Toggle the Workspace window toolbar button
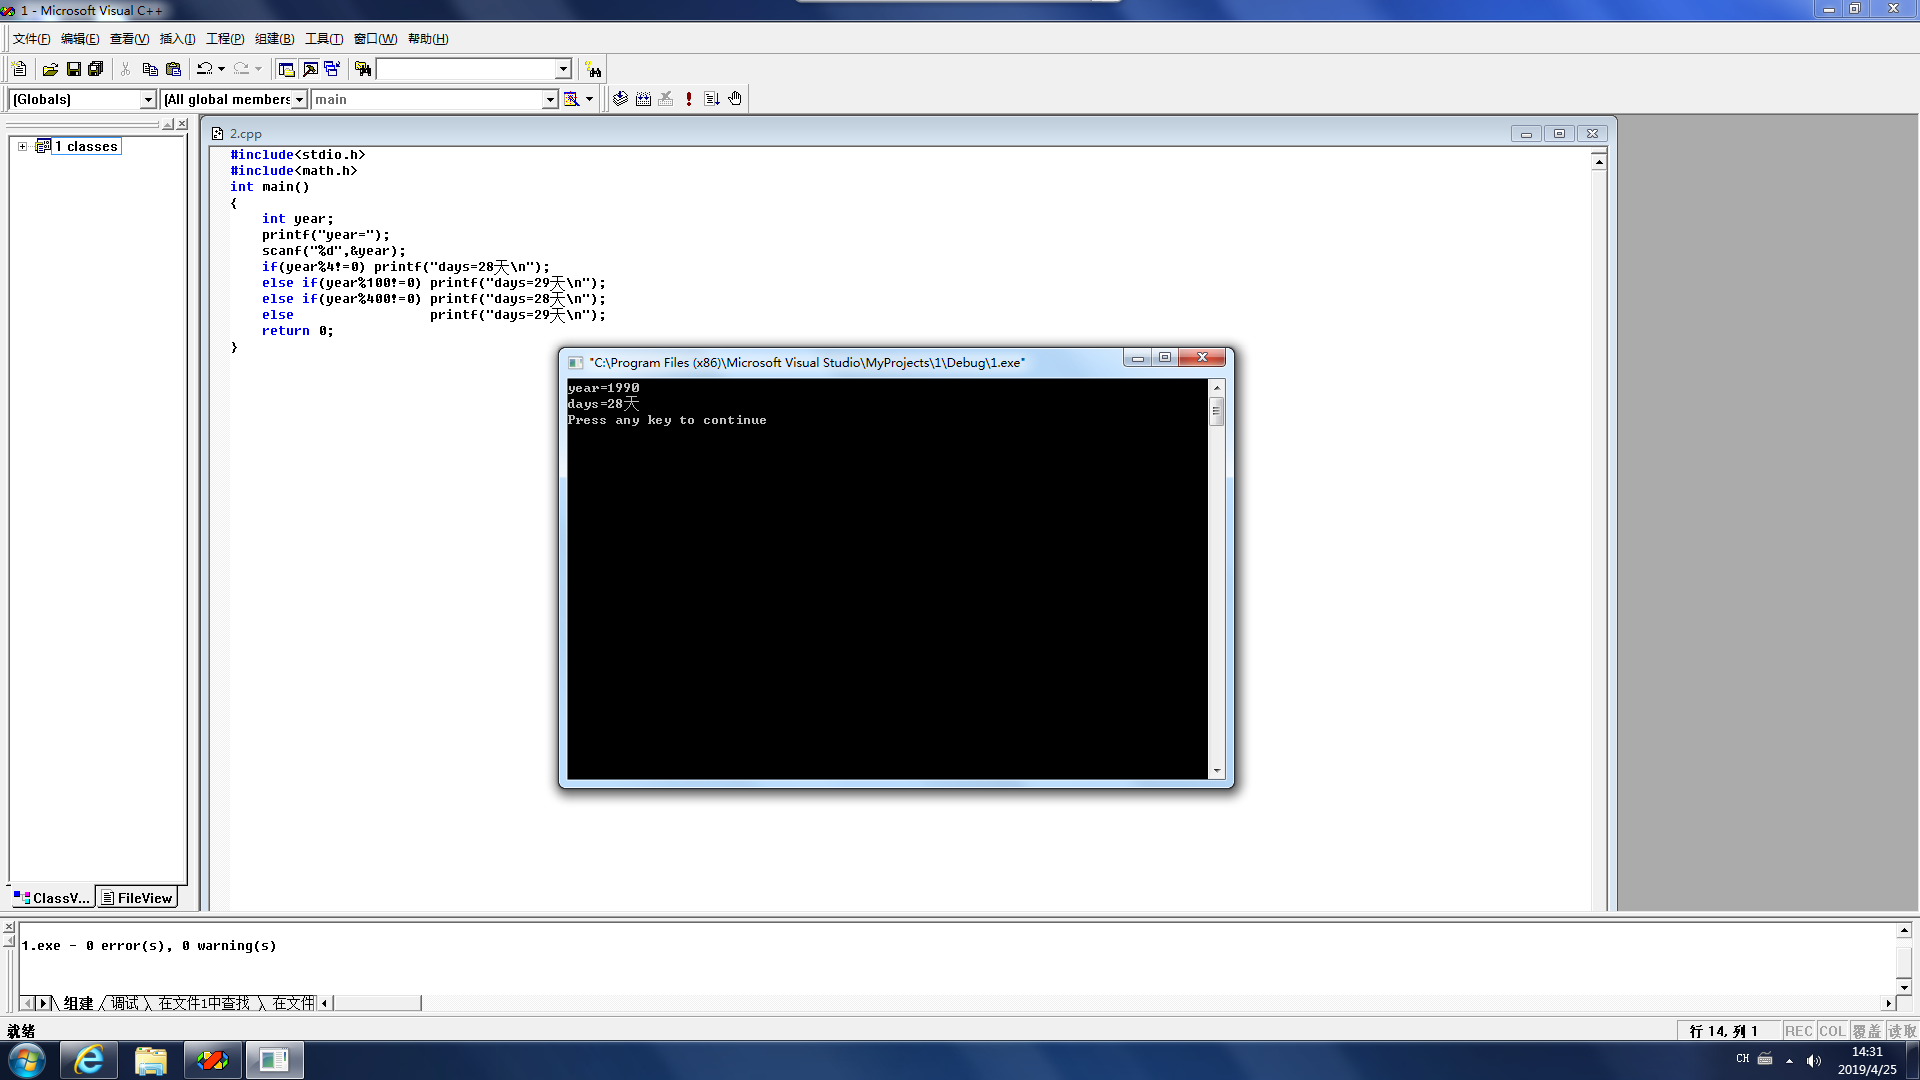 [x=287, y=69]
